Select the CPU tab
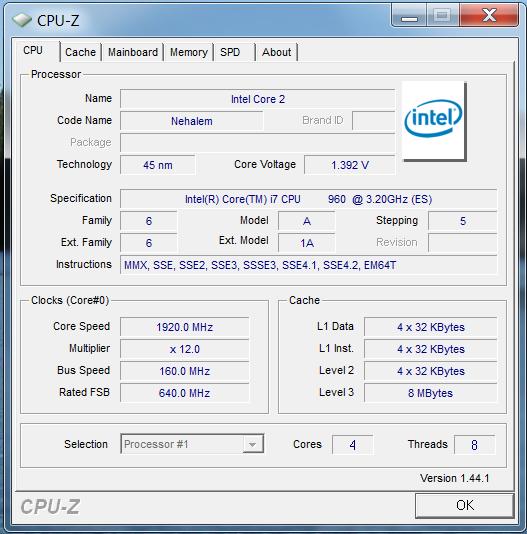 tap(33, 51)
